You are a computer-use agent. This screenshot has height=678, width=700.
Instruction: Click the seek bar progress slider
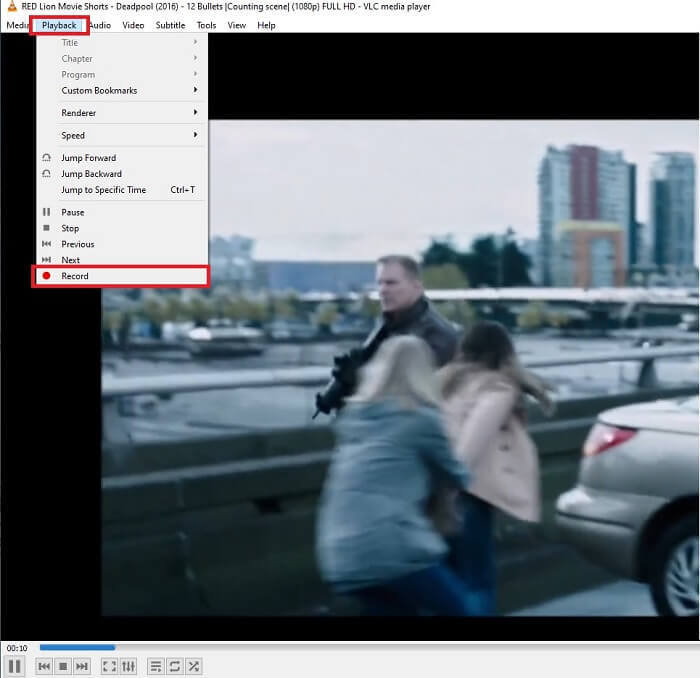(x=369, y=647)
